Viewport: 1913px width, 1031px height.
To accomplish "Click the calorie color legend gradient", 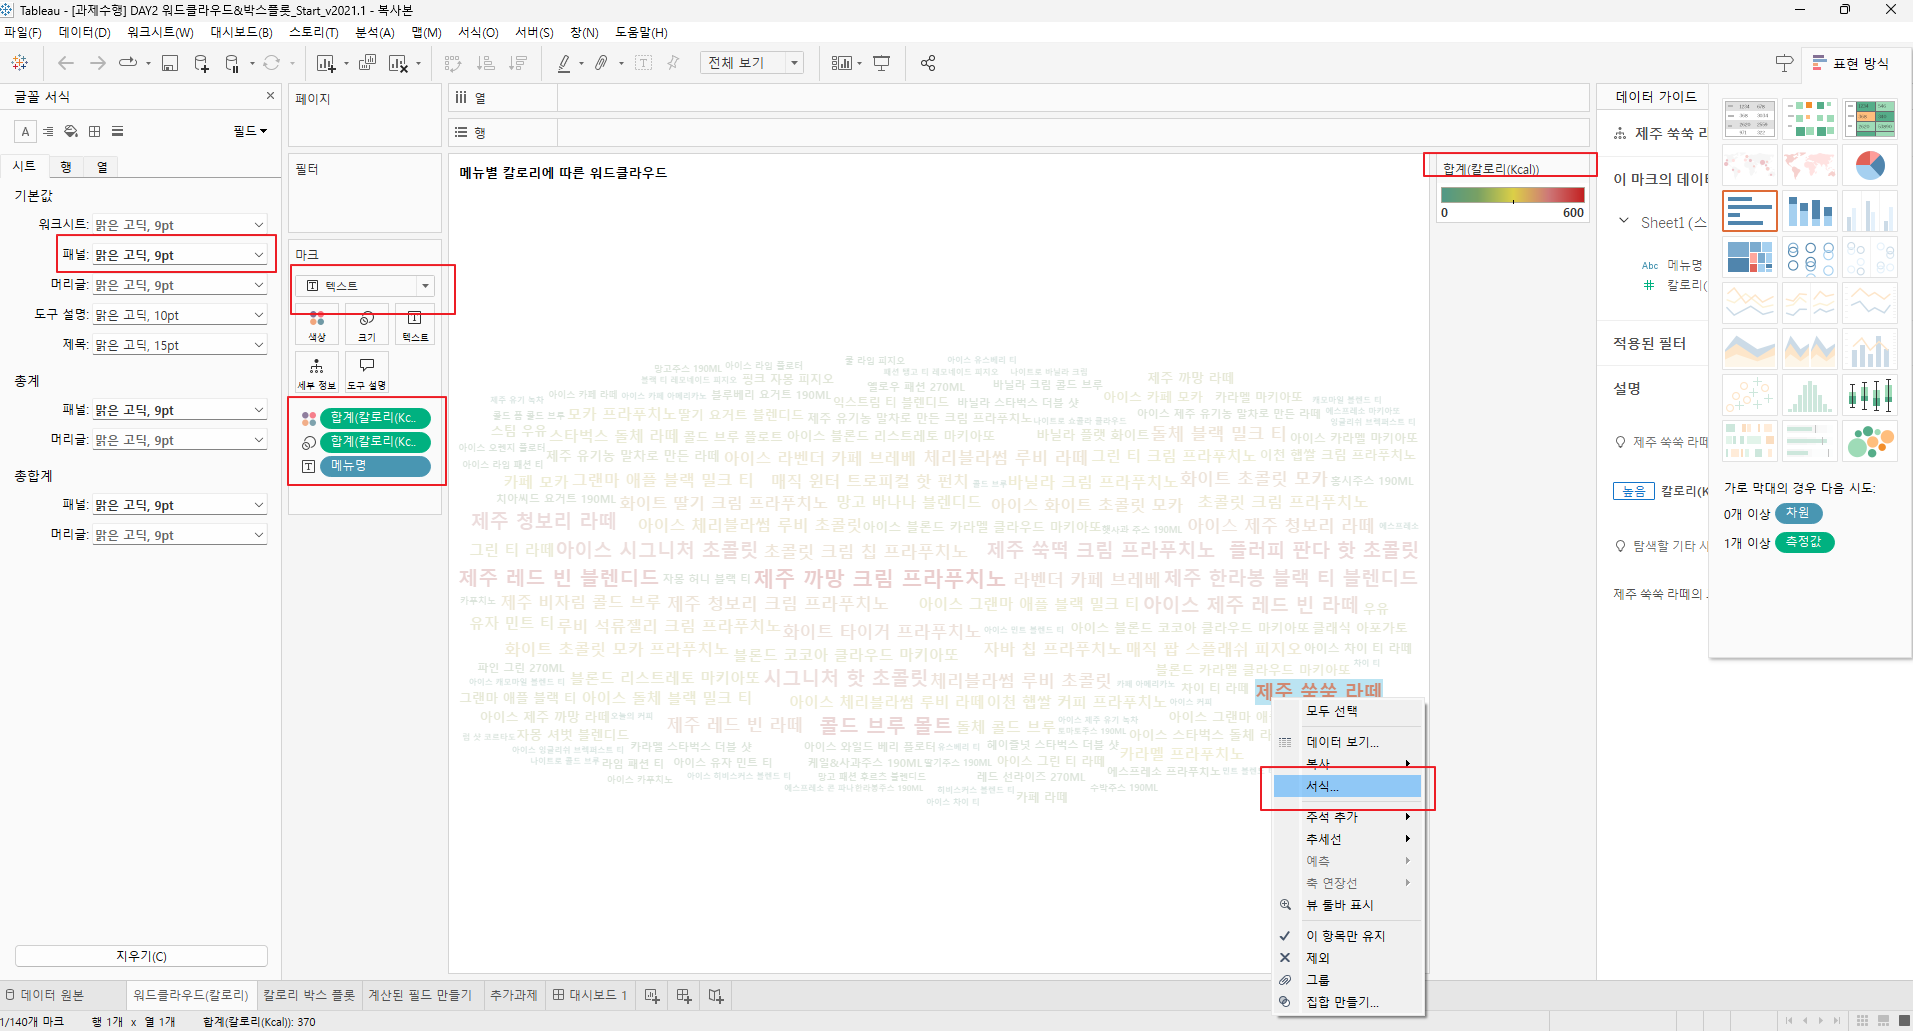I will pos(1512,195).
